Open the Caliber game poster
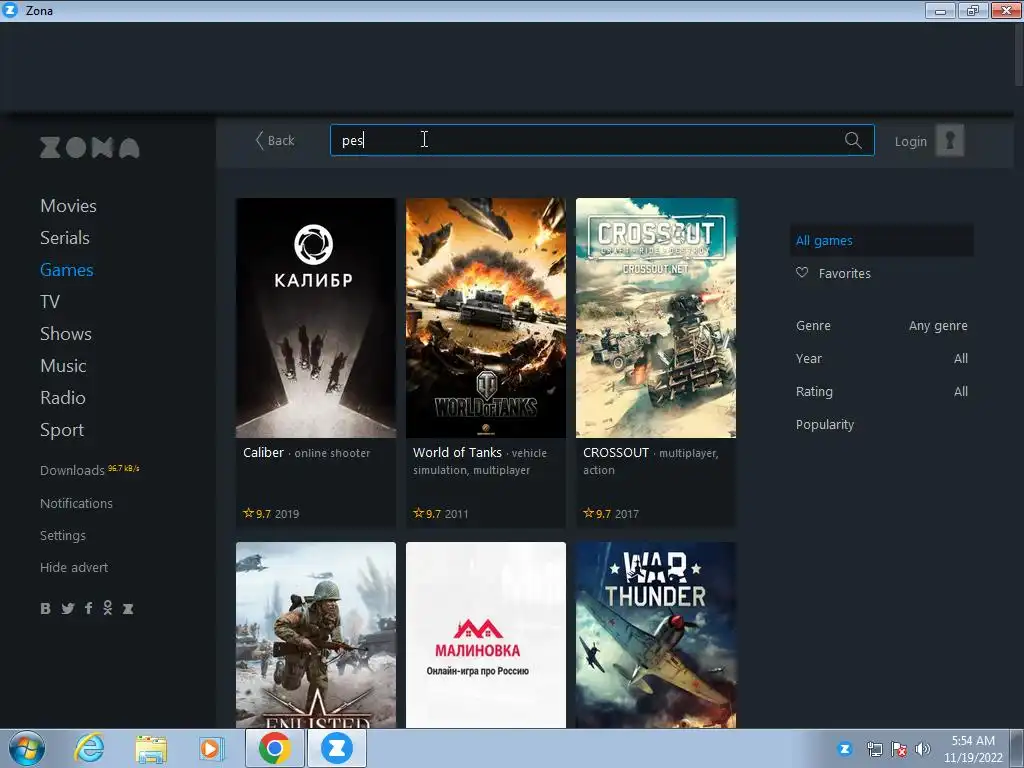The height and width of the screenshot is (768, 1024). (316, 318)
